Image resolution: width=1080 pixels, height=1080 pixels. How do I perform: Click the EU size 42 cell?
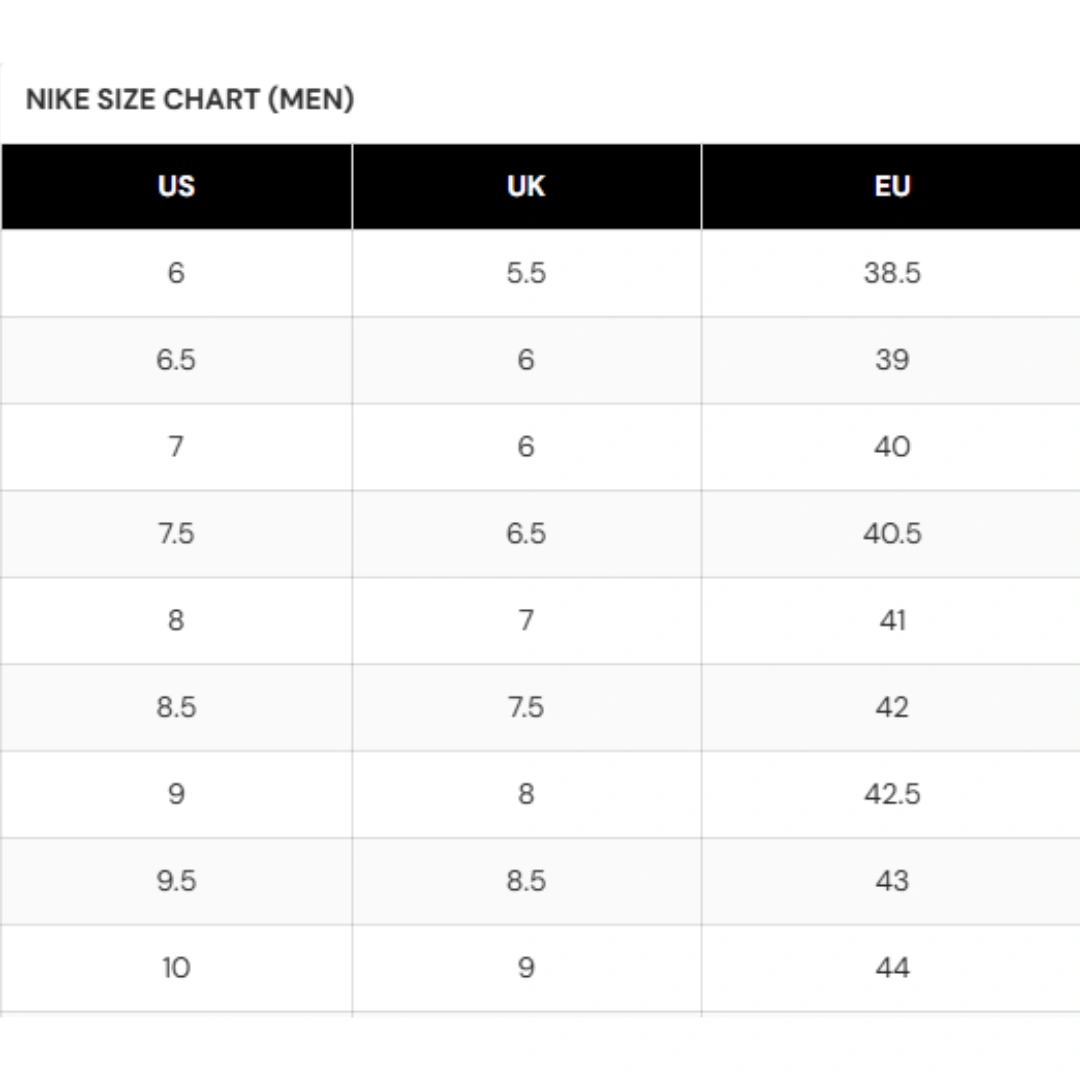(x=892, y=707)
